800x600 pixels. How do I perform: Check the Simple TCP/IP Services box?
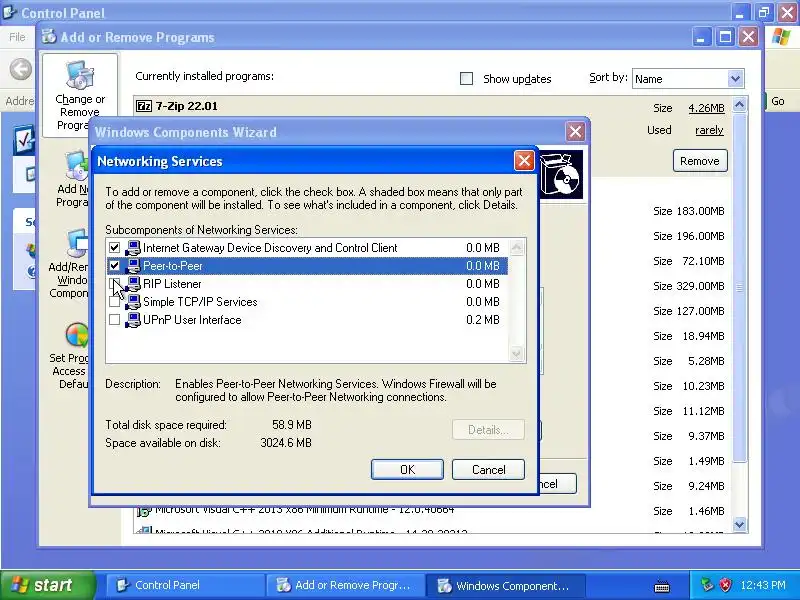click(x=114, y=302)
